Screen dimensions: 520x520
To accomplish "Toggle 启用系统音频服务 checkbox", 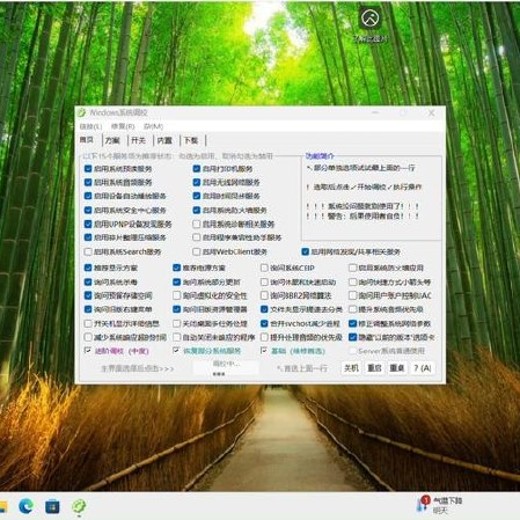I will [x=88, y=182].
